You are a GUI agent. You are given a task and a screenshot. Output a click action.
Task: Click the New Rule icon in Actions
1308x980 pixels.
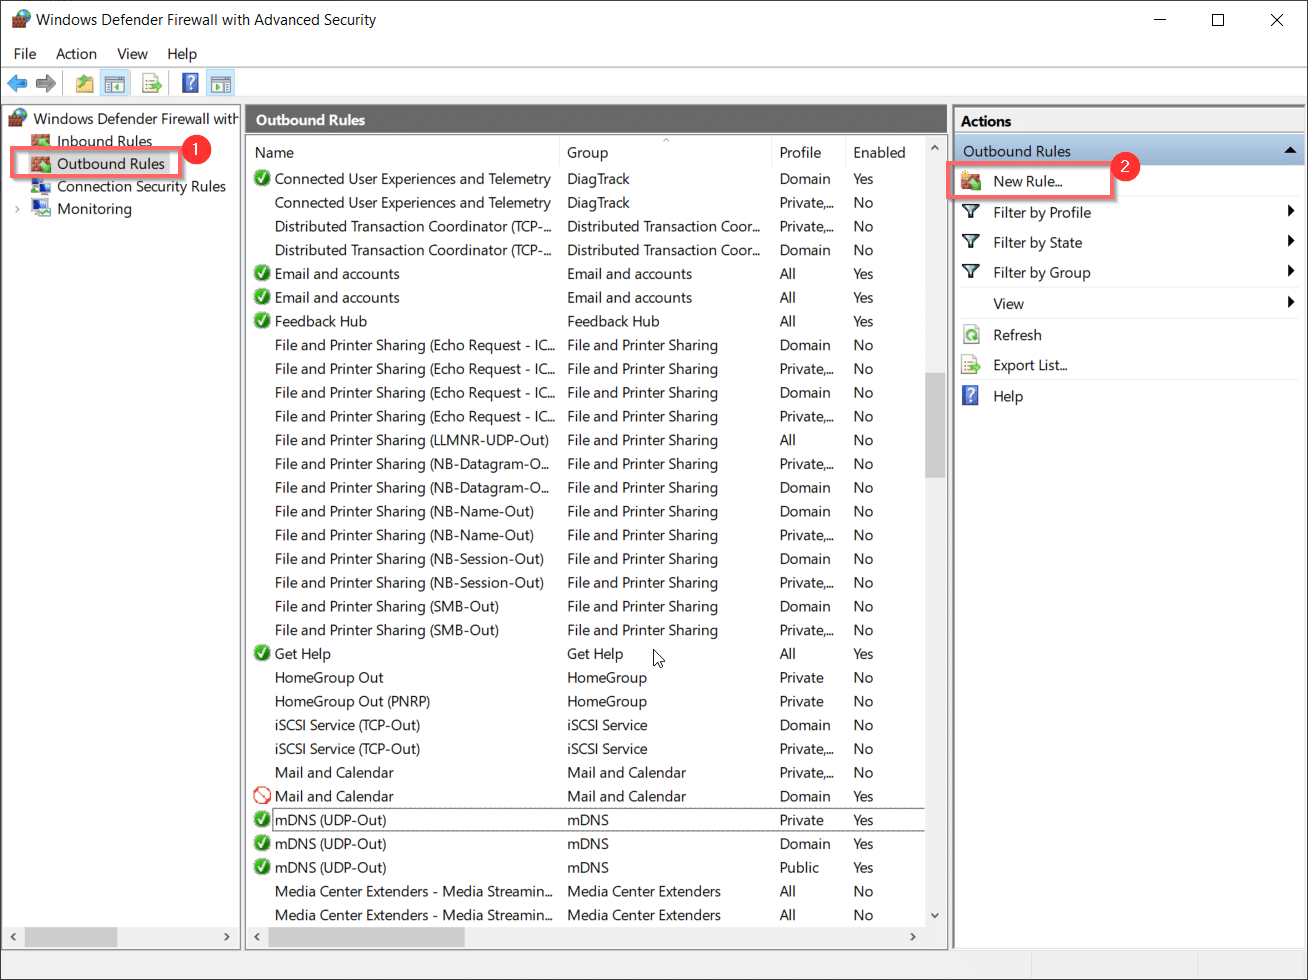[971, 181]
